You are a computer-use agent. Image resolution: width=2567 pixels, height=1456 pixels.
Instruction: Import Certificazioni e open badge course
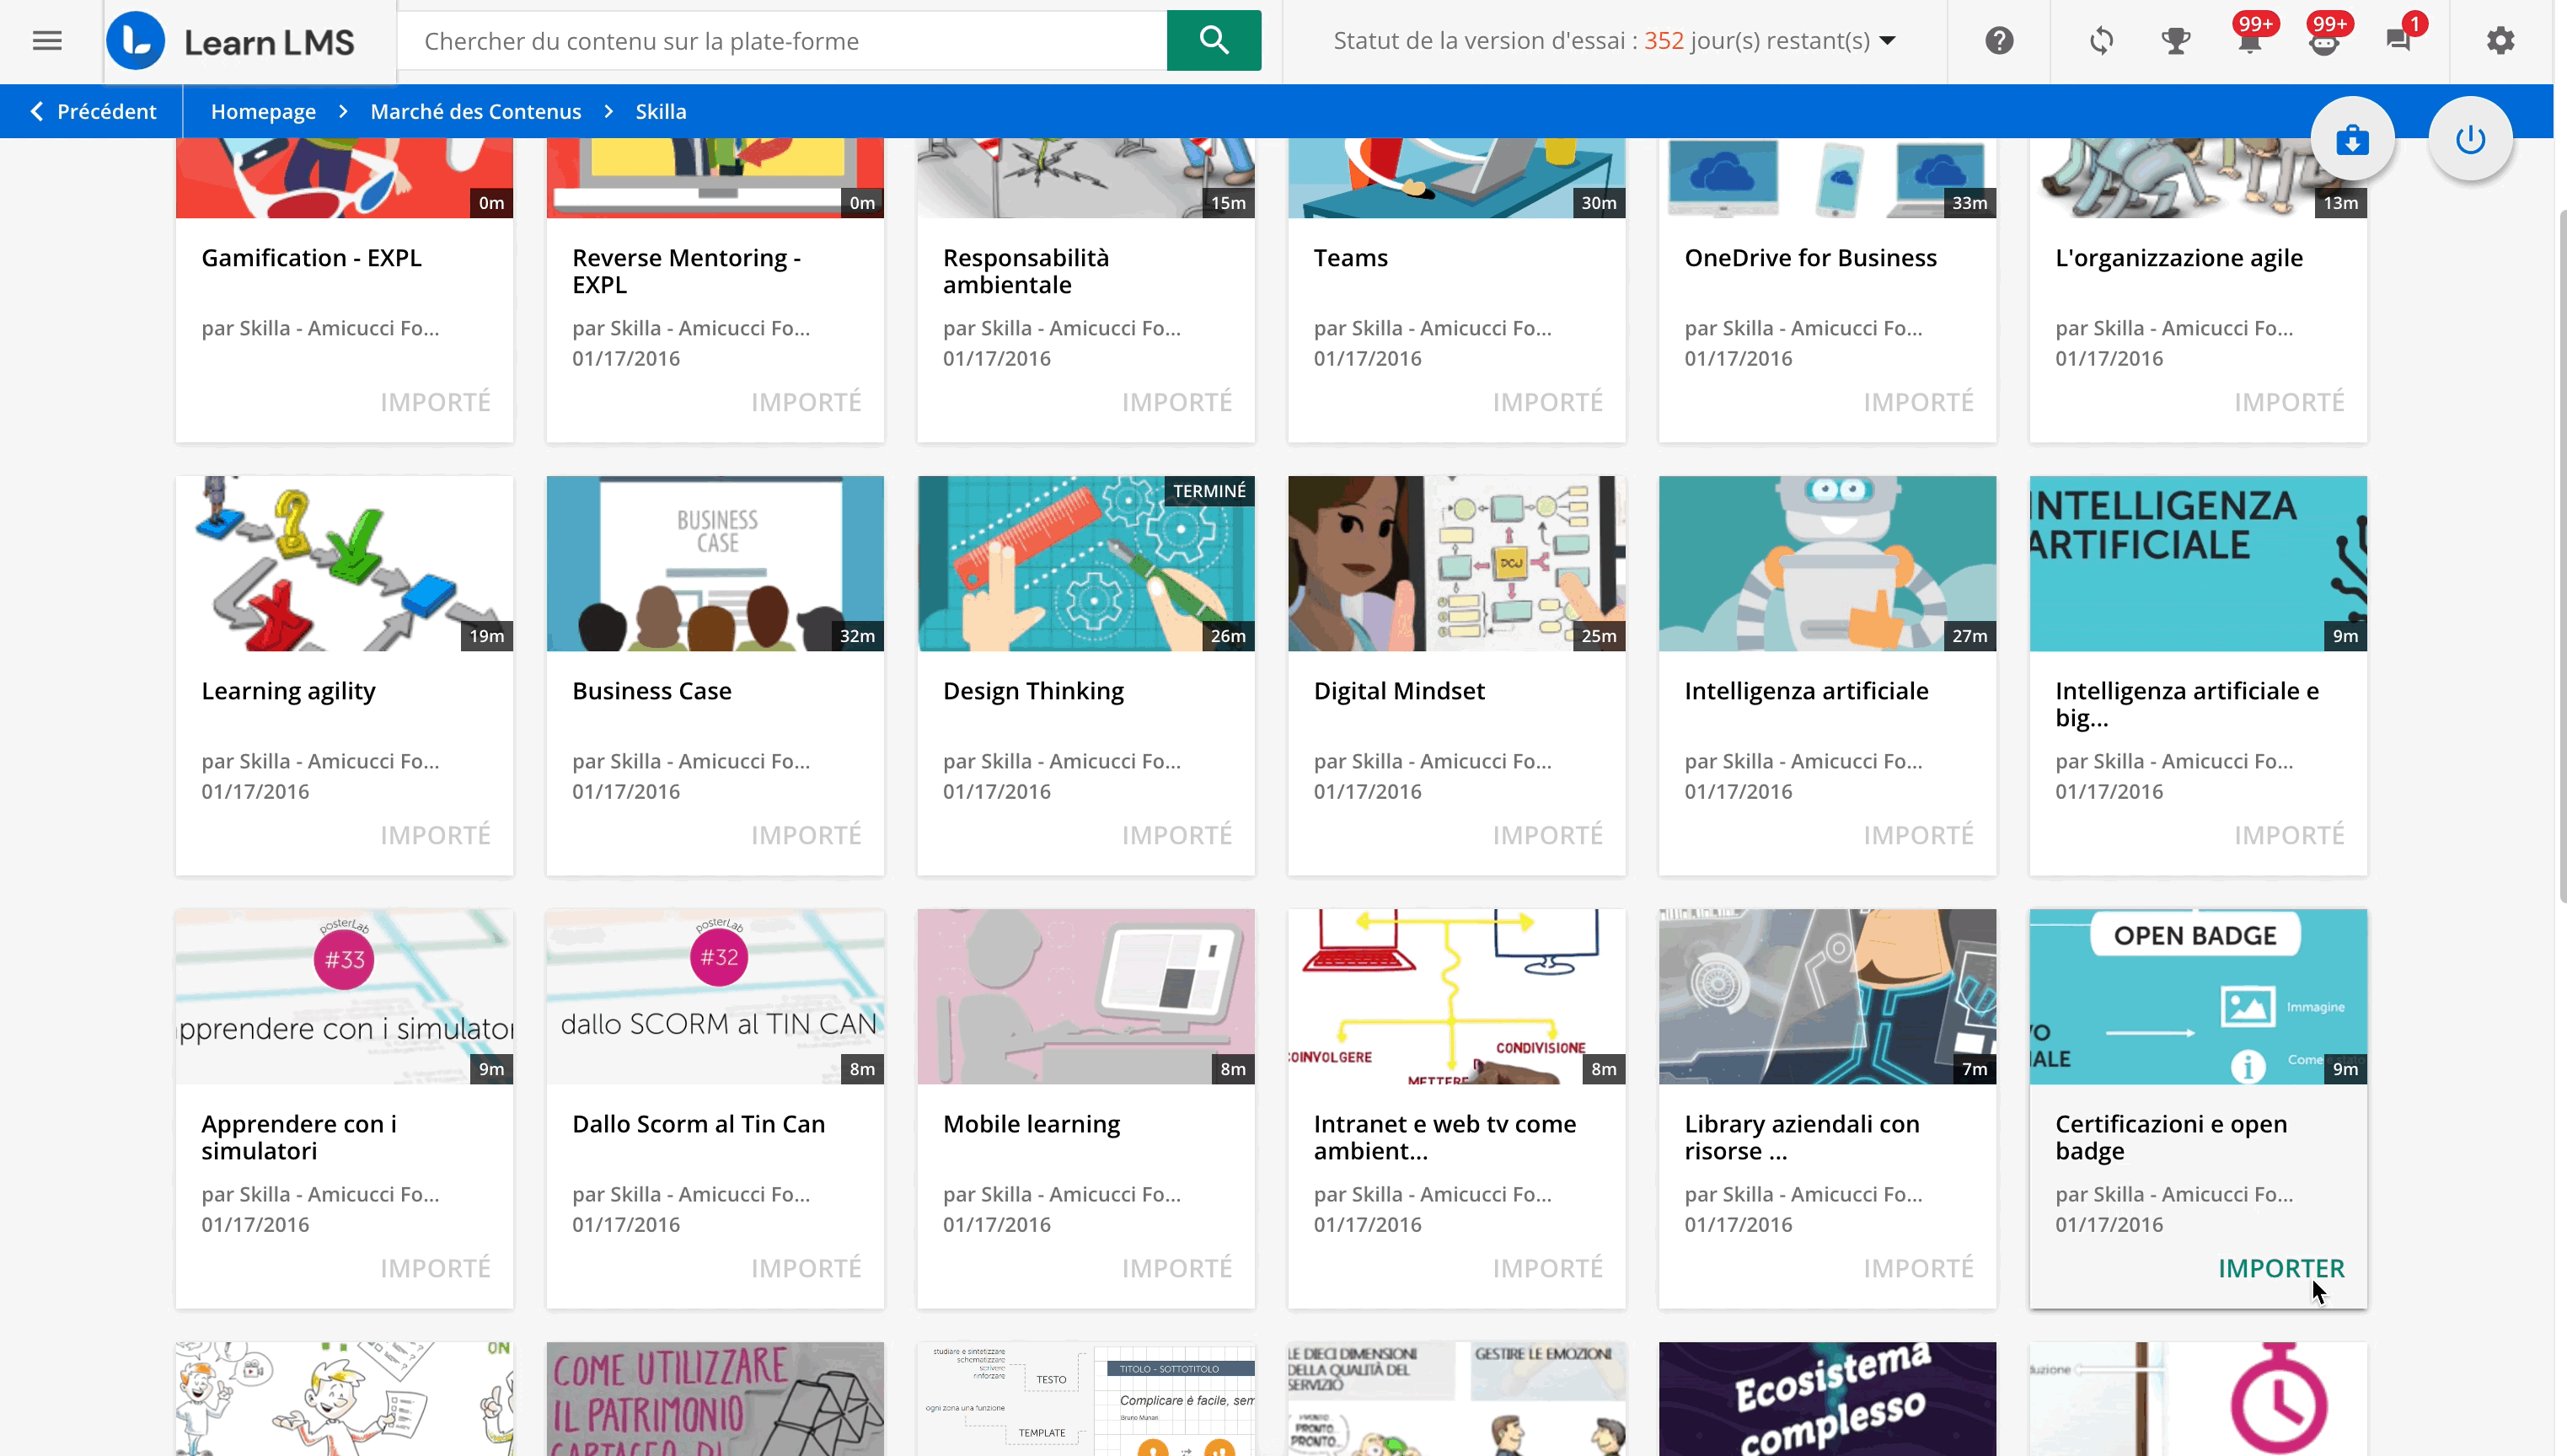point(2281,1268)
